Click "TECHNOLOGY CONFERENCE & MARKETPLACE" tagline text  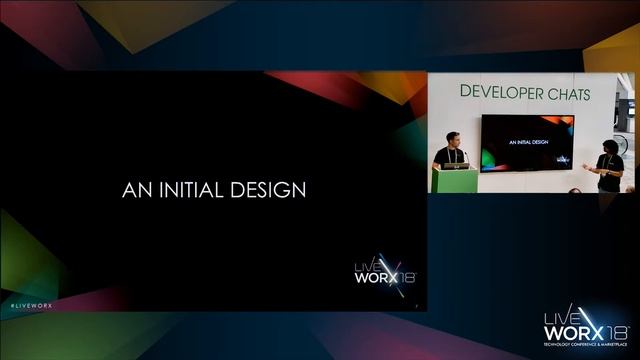click(x=585, y=345)
